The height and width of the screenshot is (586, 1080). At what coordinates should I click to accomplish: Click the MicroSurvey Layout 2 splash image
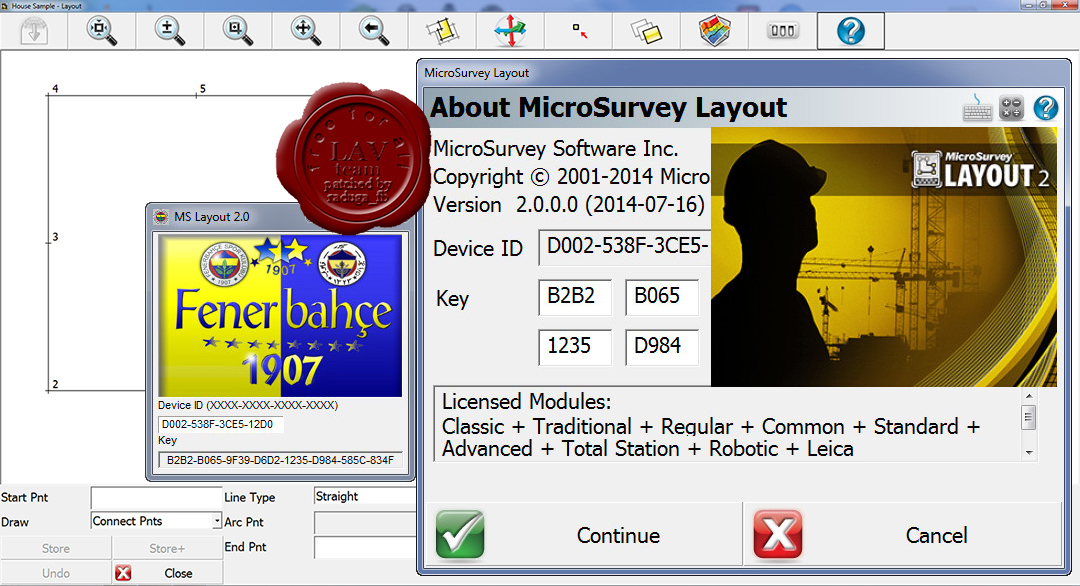(x=884, y=256)
